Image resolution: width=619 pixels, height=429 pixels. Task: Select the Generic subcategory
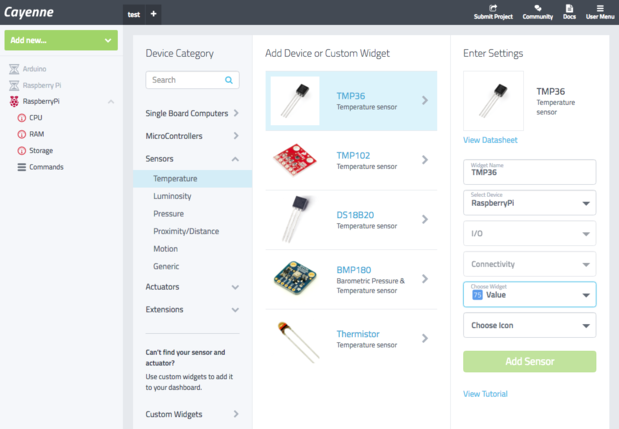(166, 266)
